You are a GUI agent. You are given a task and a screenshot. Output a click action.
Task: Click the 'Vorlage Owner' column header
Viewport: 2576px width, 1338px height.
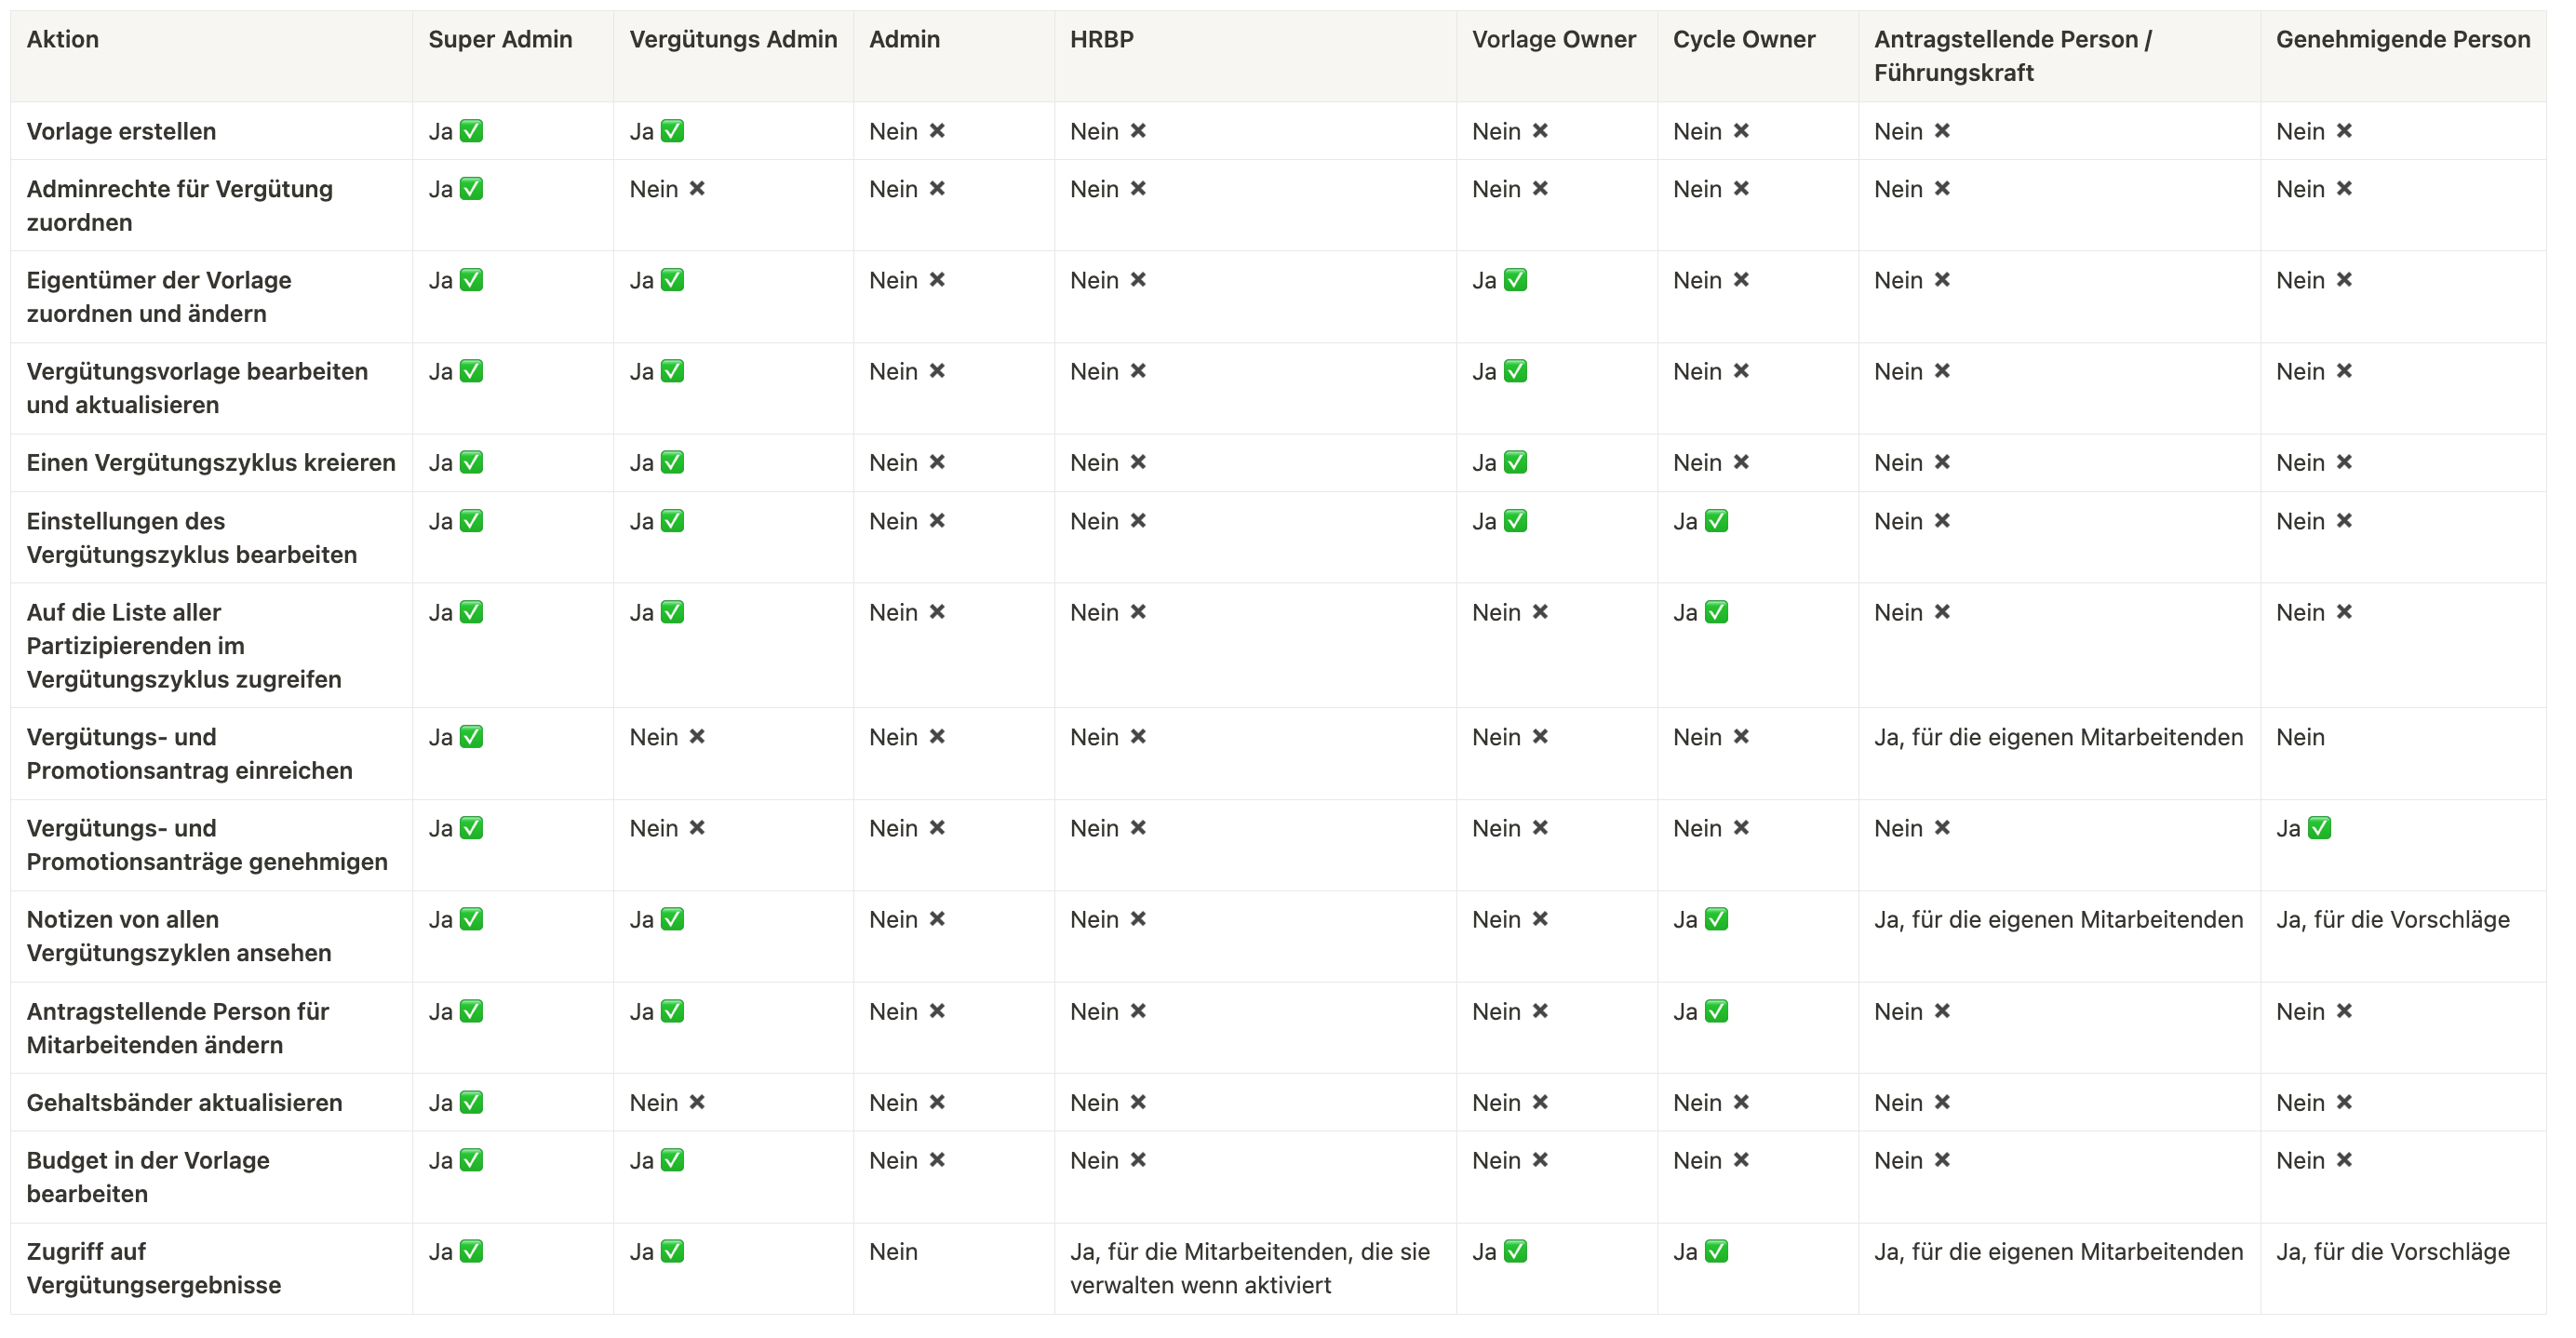point(1554,40)
